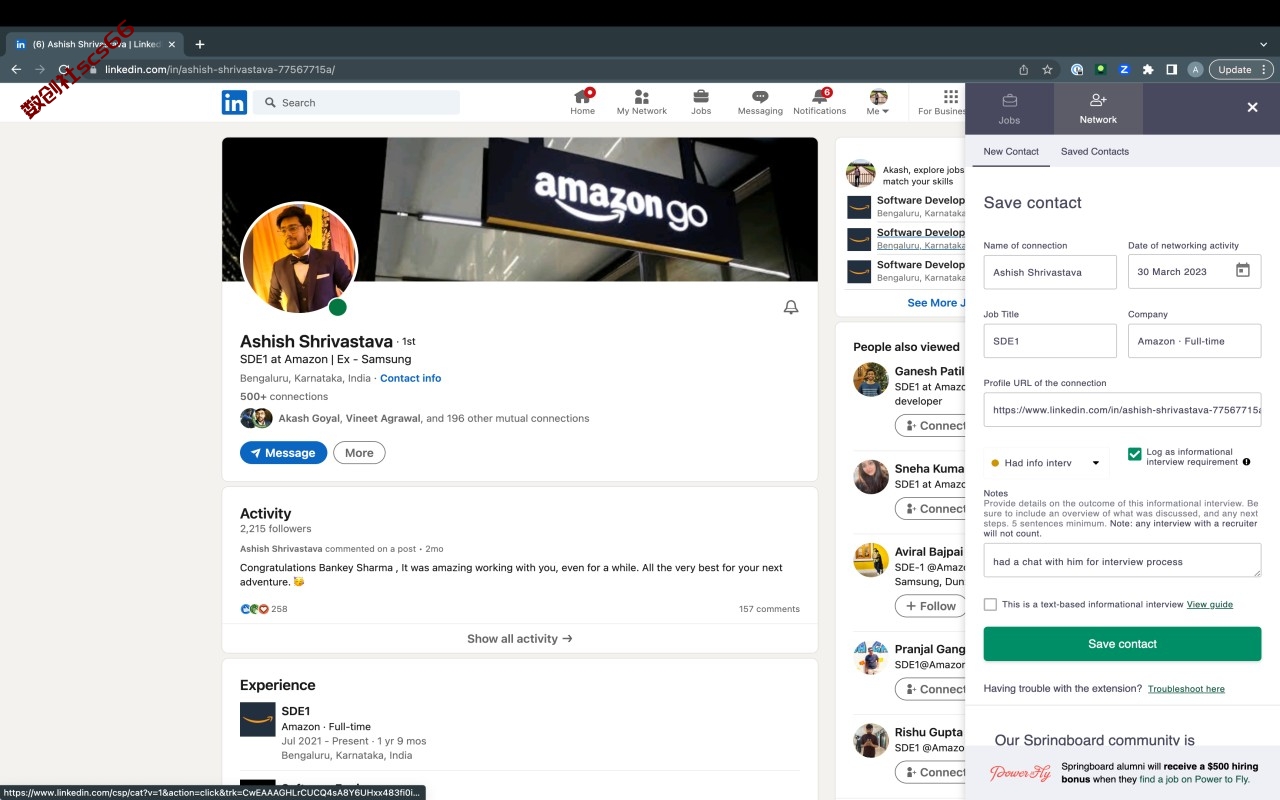This screenshot has height=800, width=1280.
Task: Open the Contact info link
Action: point(410,378)
